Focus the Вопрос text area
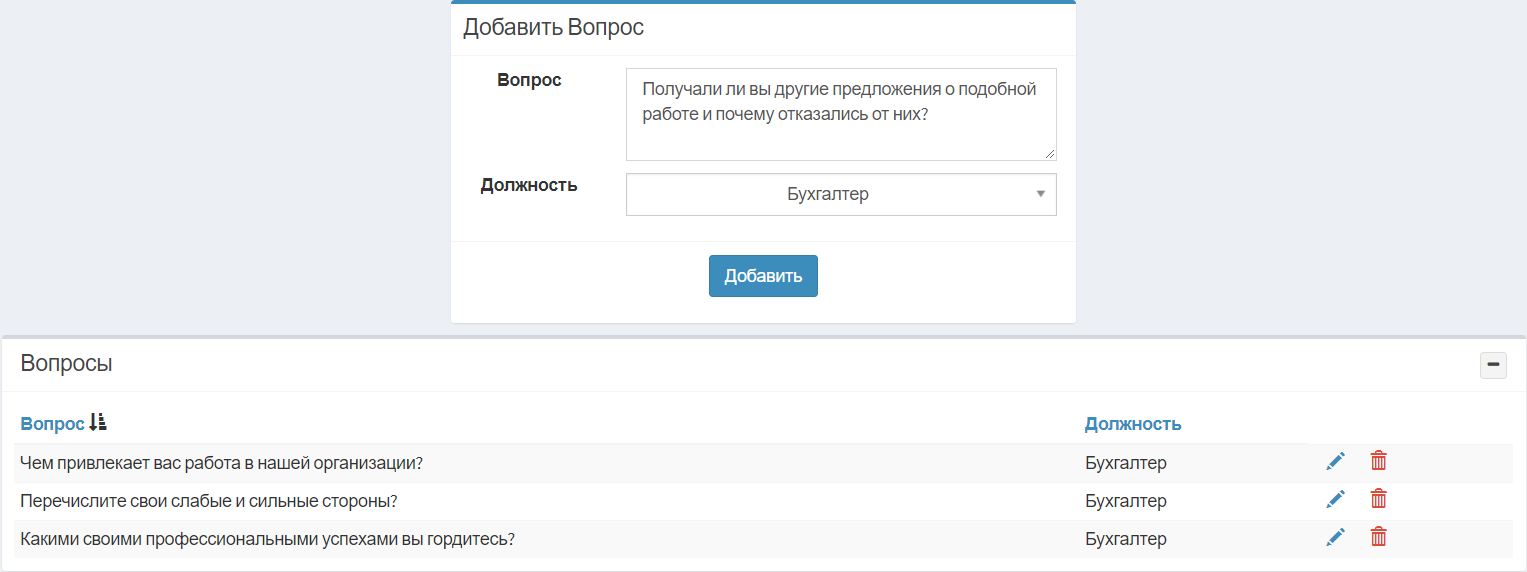The width and height of the screenshot is (1527, 572). coord(841,114)
